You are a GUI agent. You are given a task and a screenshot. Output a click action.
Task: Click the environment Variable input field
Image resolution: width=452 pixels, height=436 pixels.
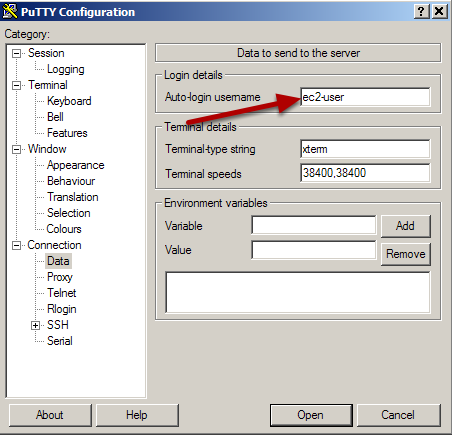click(314, 225)
